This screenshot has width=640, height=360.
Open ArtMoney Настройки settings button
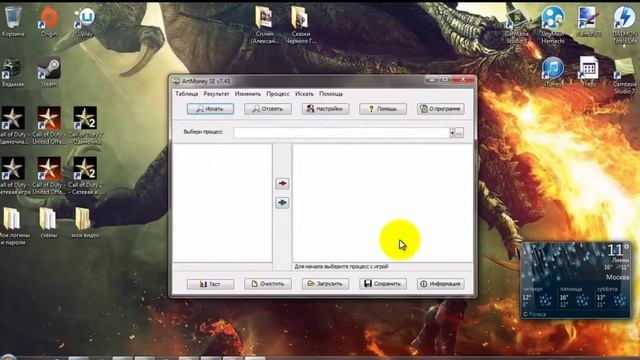pos(325,109)
